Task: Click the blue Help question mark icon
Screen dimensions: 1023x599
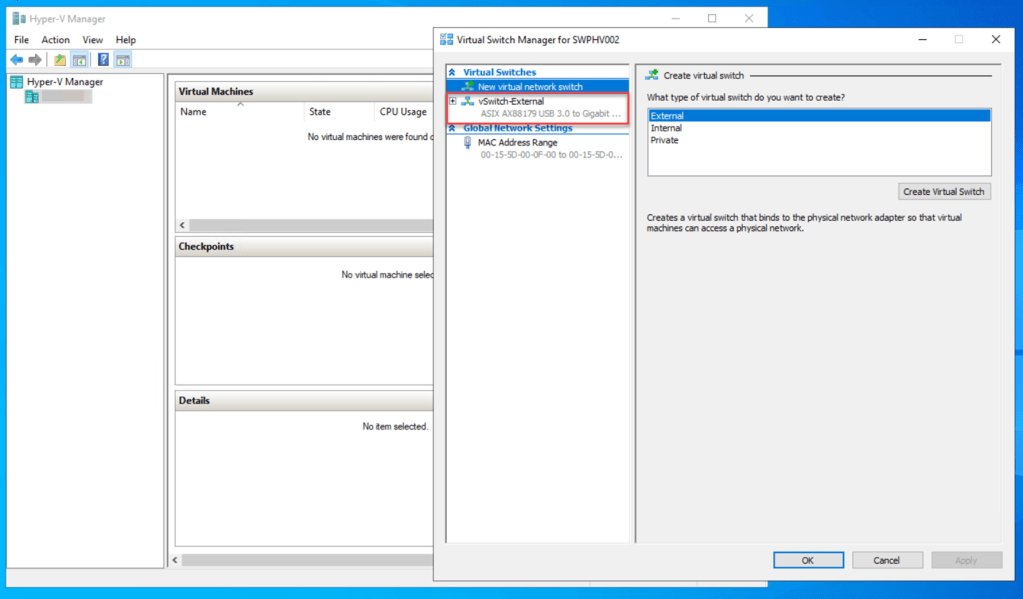Action: [x=103, y=60]
